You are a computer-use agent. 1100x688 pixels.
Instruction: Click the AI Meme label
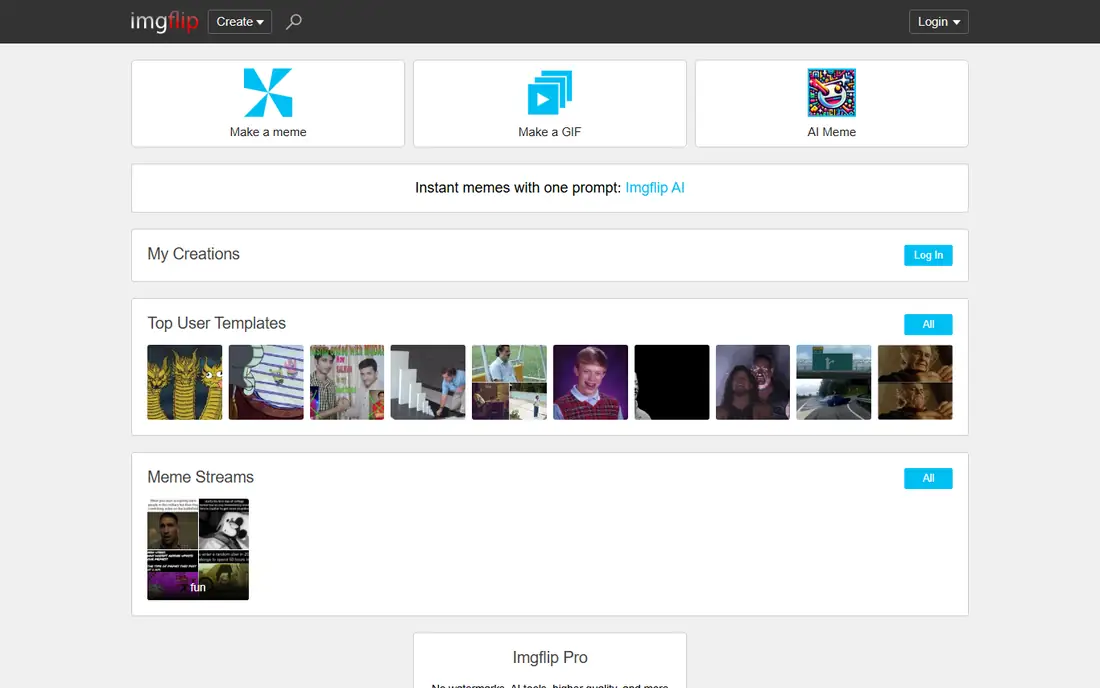(x=831, y=132)
